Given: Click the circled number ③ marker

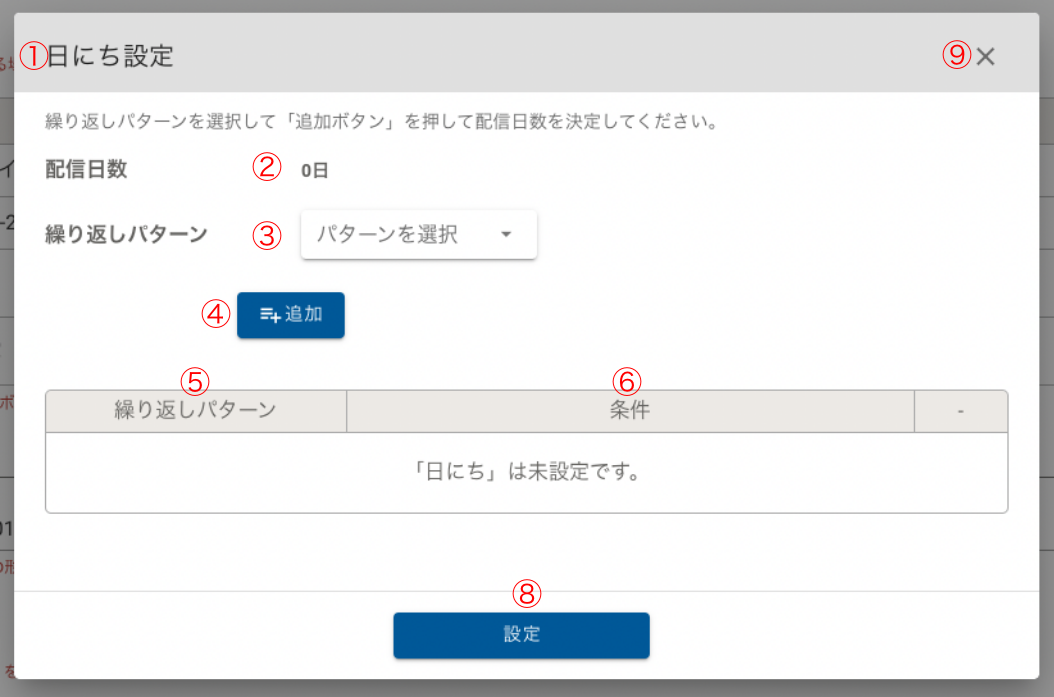Looking at the screenshot, I should pyautogui.click(x=265, y=235).
